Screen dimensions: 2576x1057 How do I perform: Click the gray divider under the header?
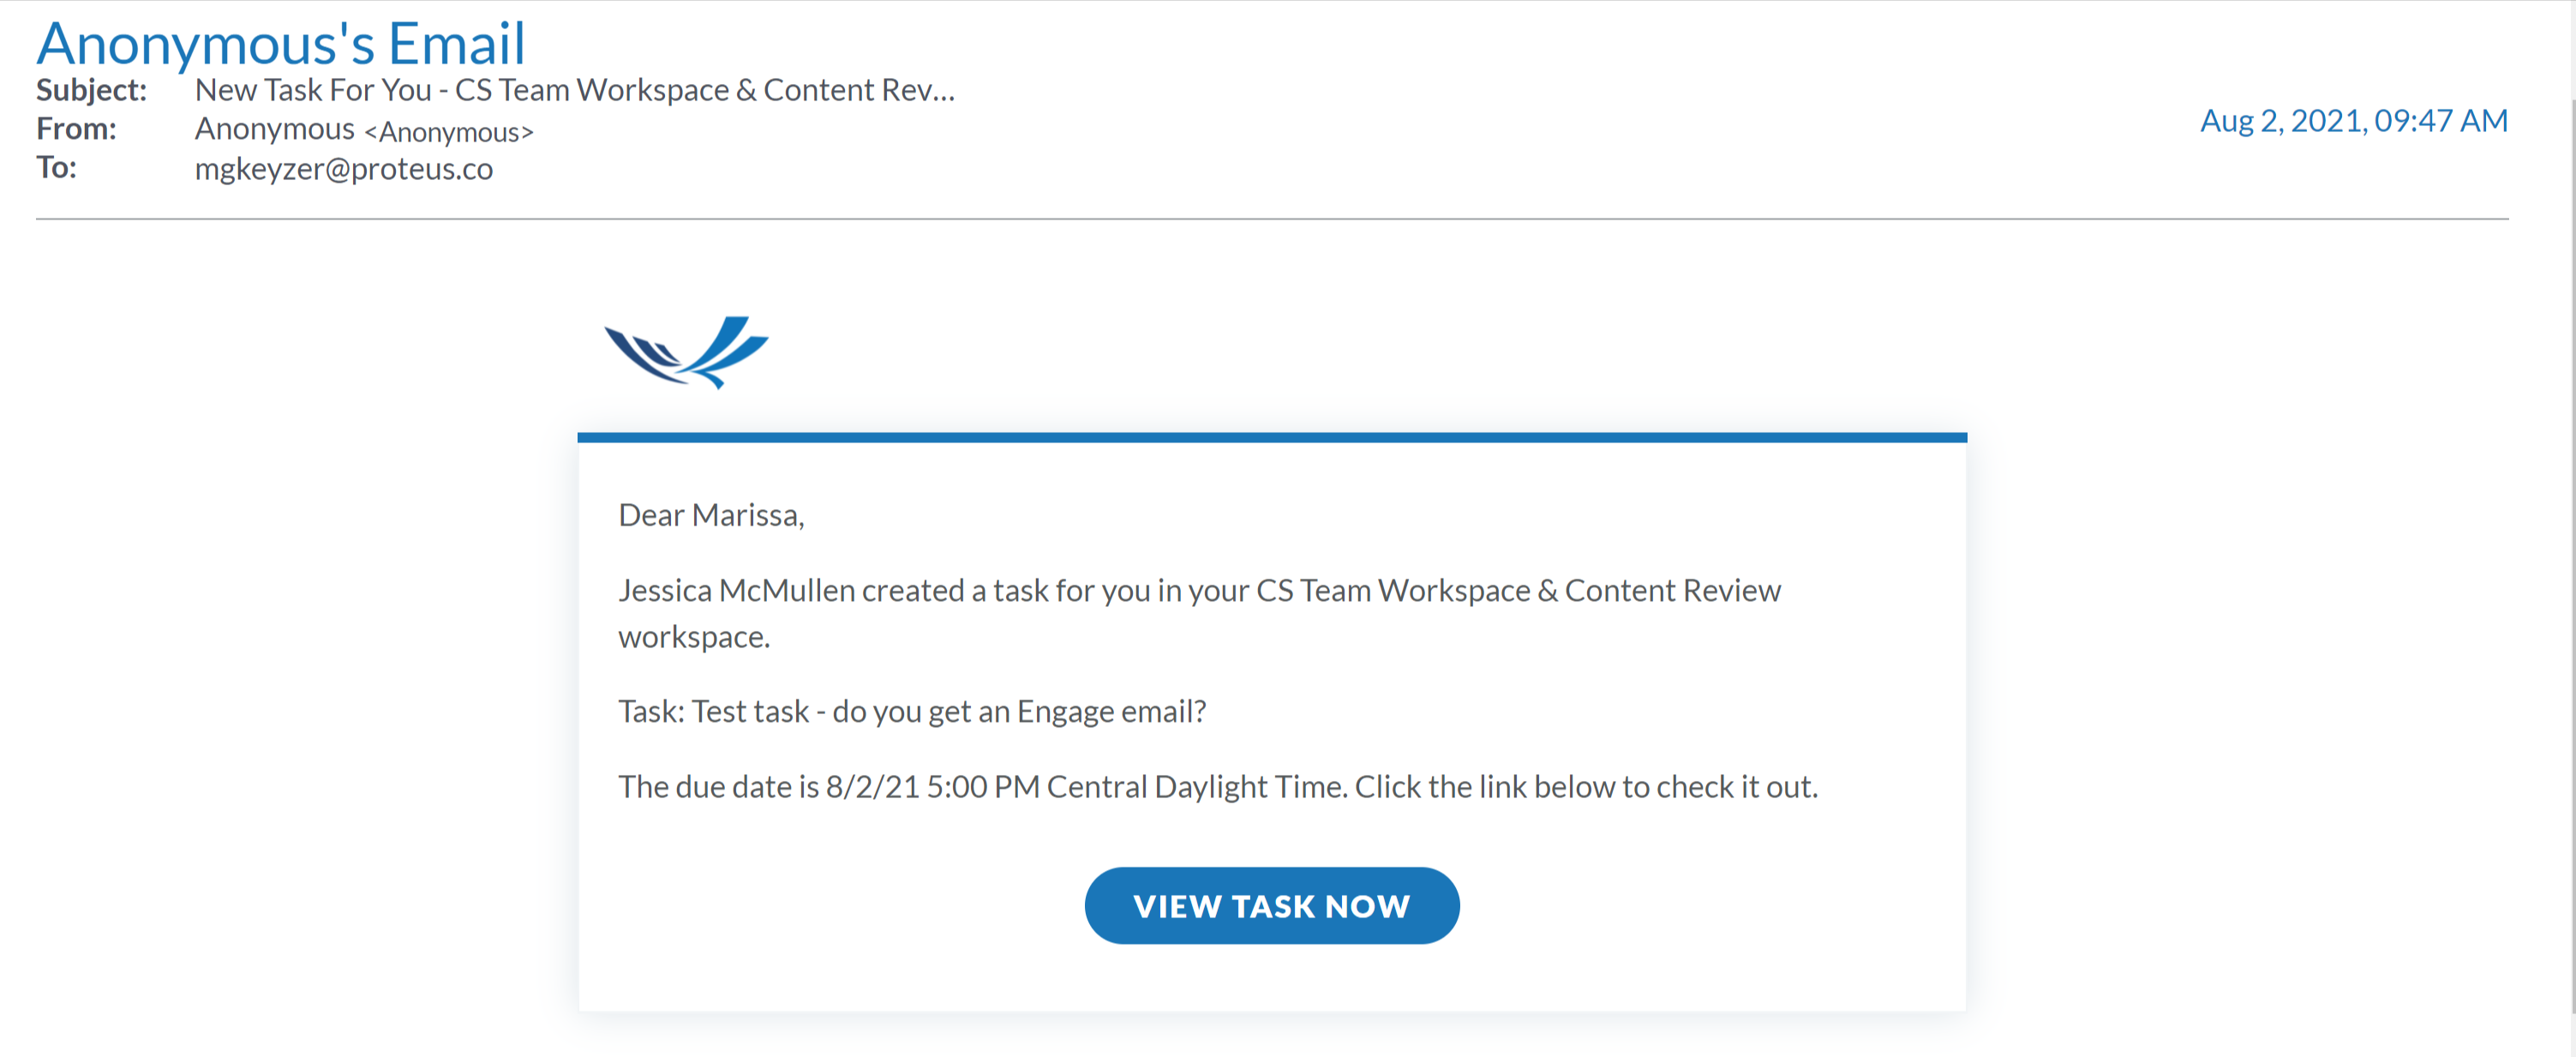(1271, 218)
